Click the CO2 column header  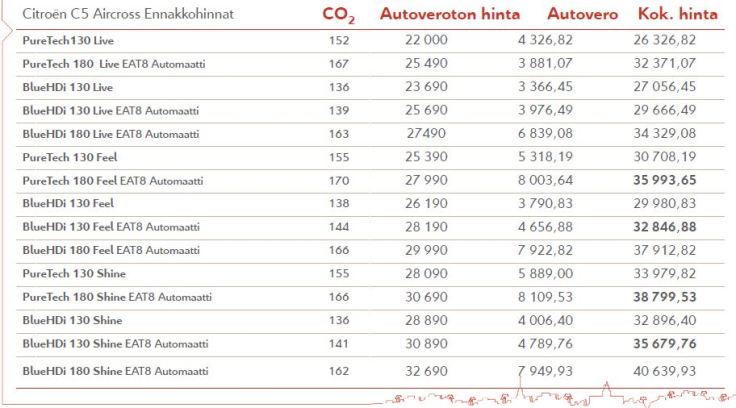[x=338, y=17]
